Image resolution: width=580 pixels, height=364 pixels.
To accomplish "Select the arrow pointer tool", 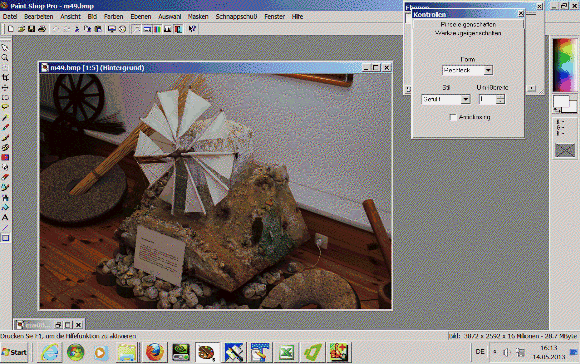I will [5, 48].
